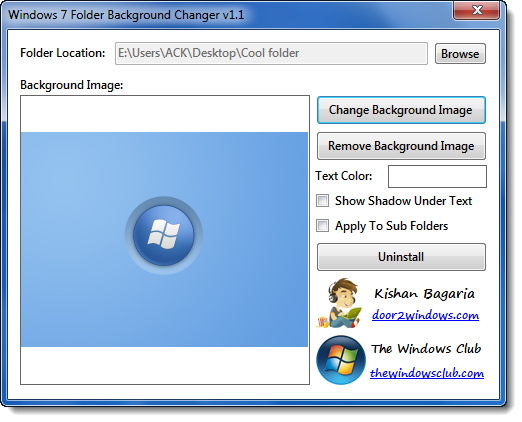Click Change Background Image button
The height and width of the screenshot is (422, 522).
click(x=401, y=110)
